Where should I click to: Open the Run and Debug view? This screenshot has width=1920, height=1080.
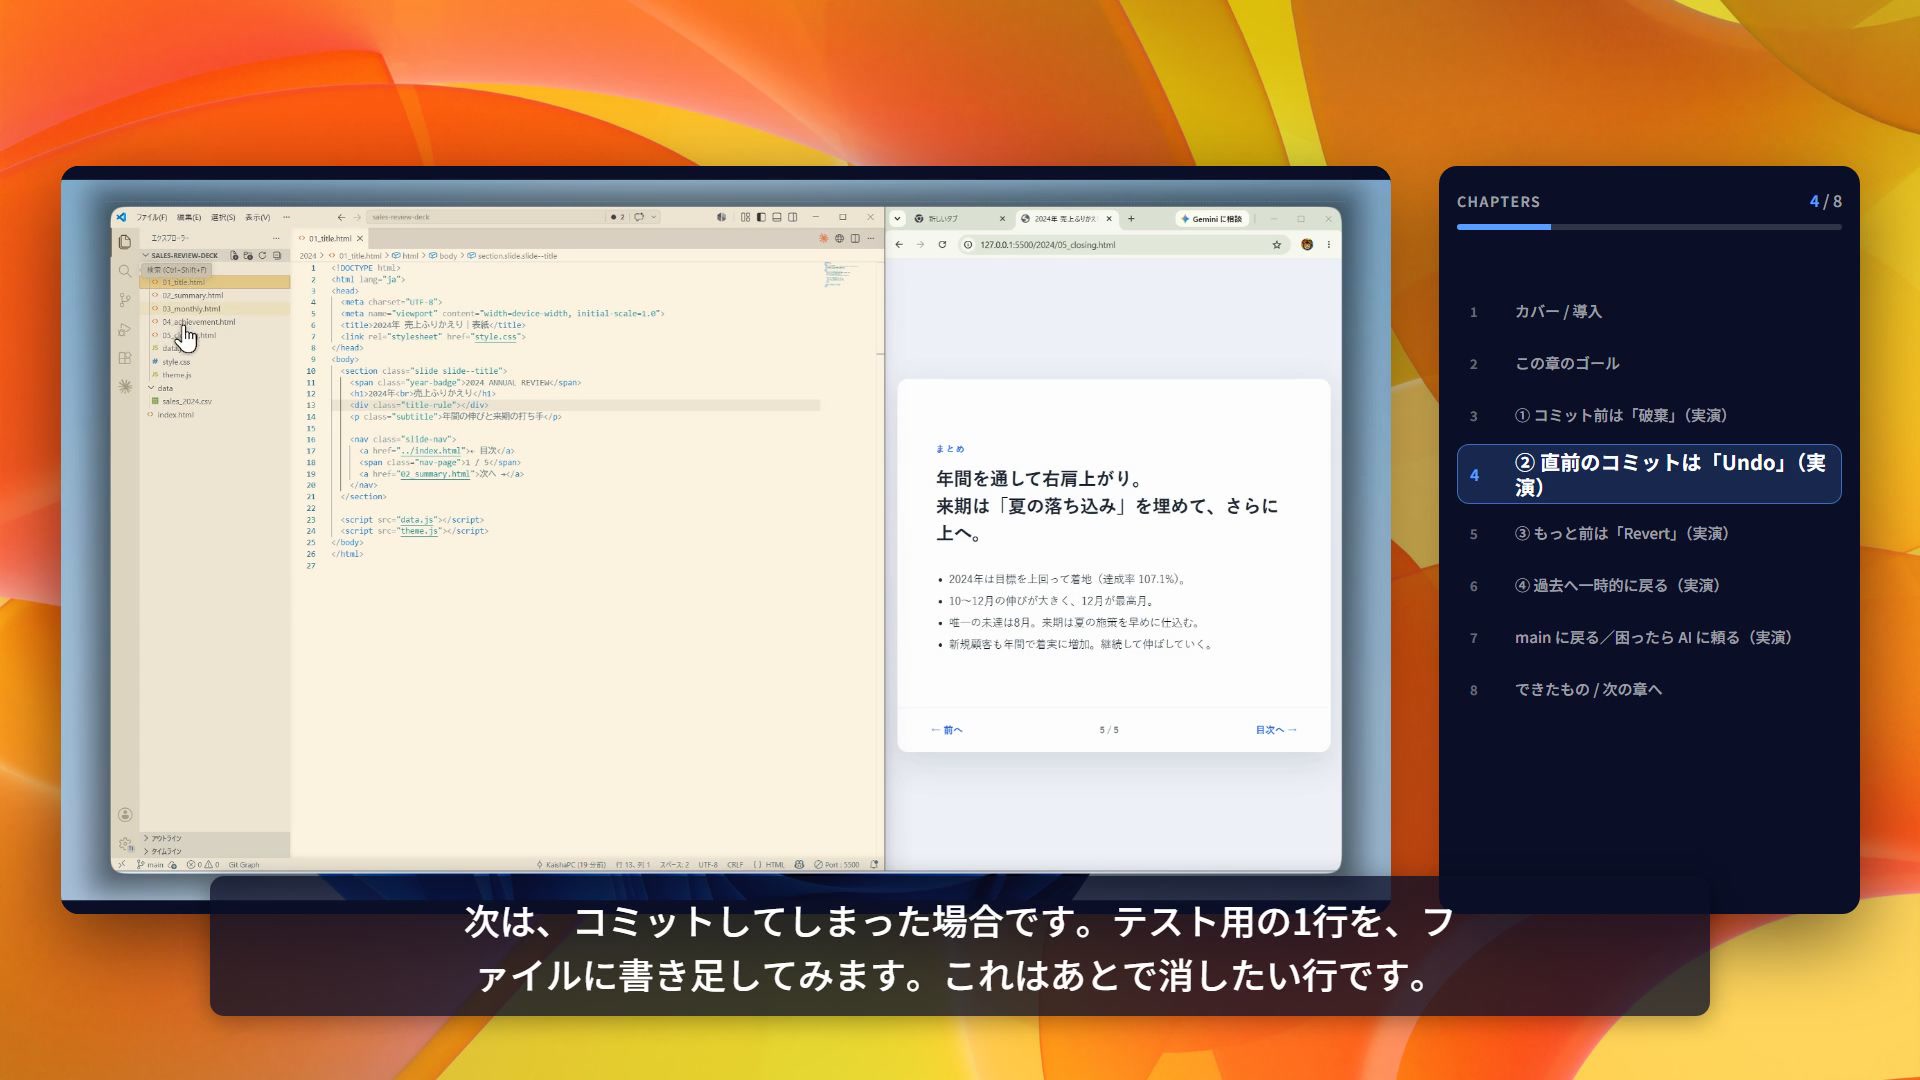125,329
